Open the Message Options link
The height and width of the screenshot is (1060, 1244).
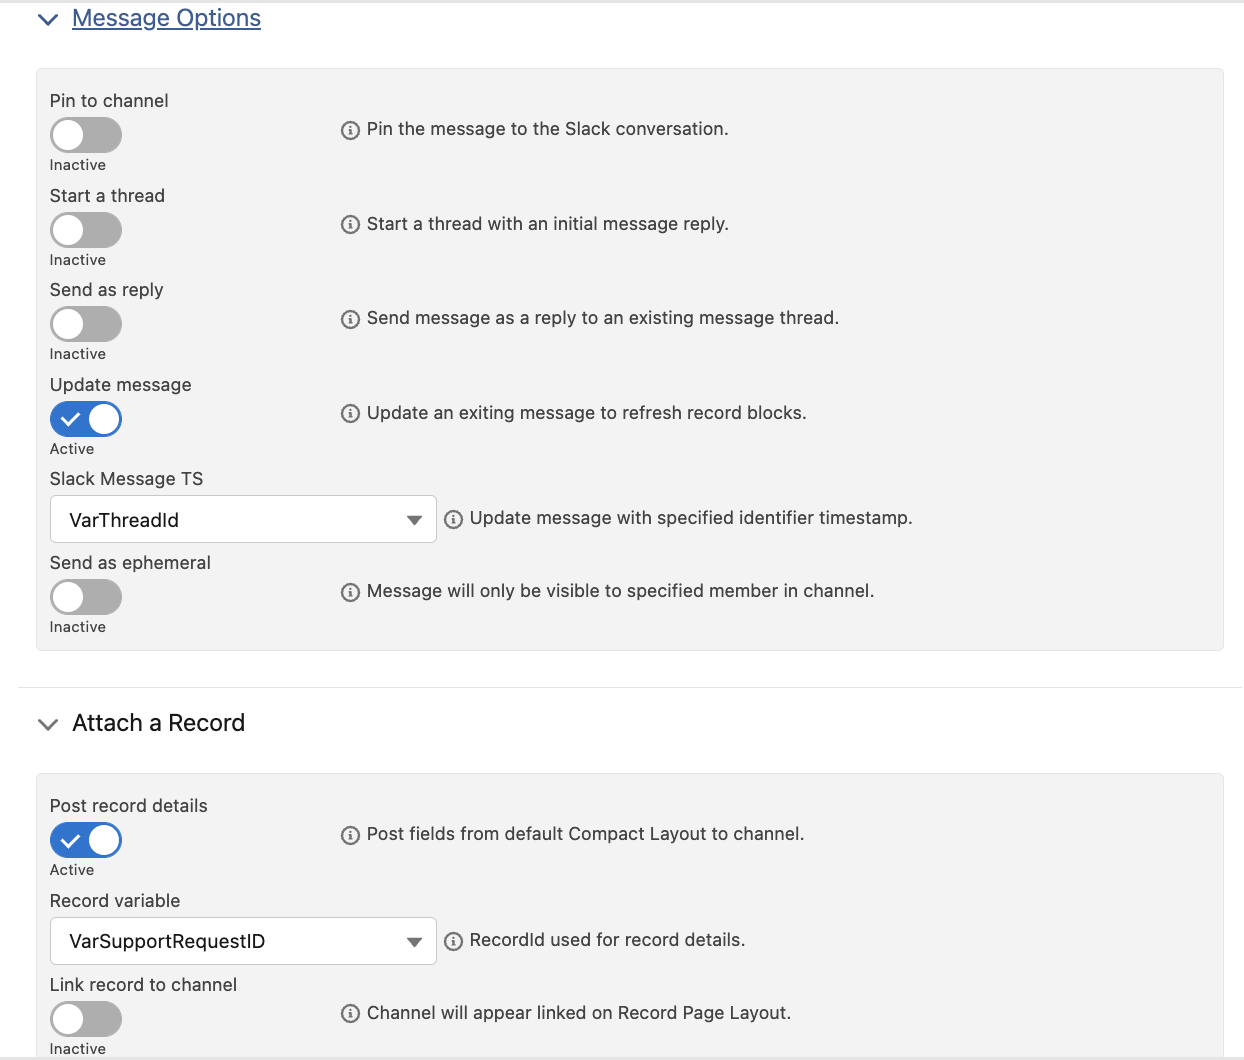166,18
